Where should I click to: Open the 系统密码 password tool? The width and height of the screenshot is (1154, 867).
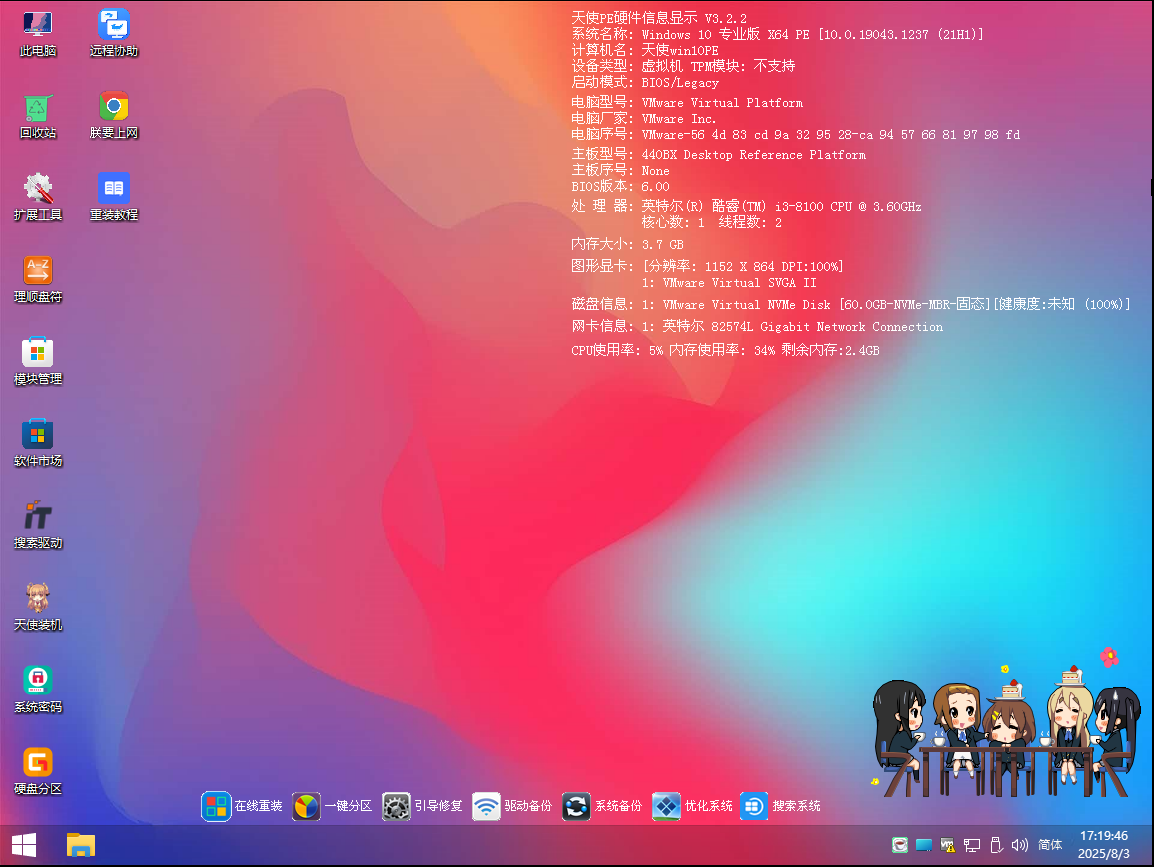(x=37, y=680)
